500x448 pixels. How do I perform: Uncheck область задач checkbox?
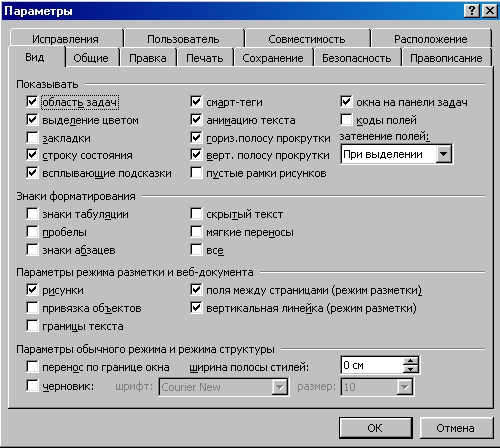coord(32,101)
